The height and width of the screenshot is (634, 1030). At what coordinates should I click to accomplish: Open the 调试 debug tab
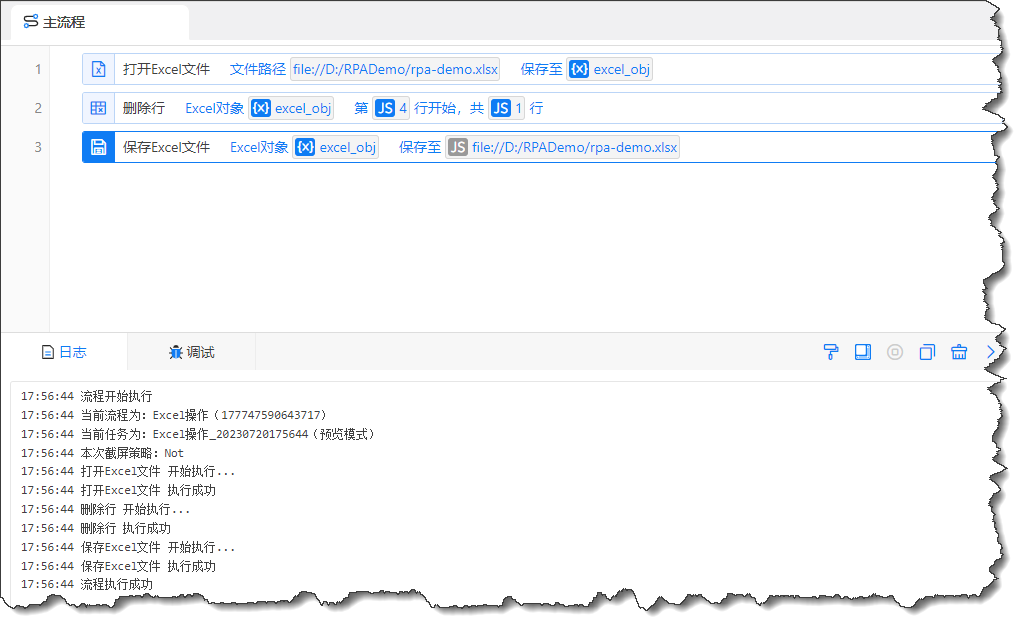(x=191, y=352)
